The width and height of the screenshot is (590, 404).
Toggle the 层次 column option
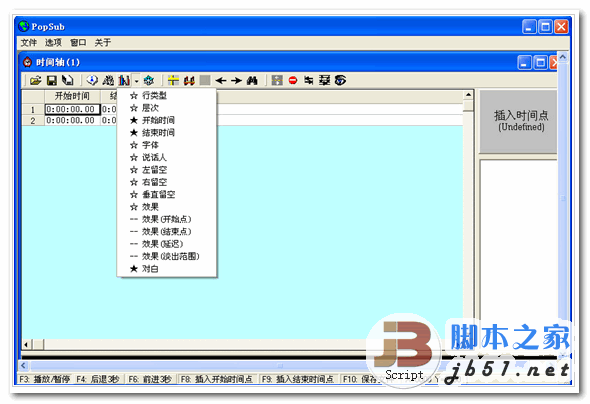pyautogui.click(x=167, y=108)
